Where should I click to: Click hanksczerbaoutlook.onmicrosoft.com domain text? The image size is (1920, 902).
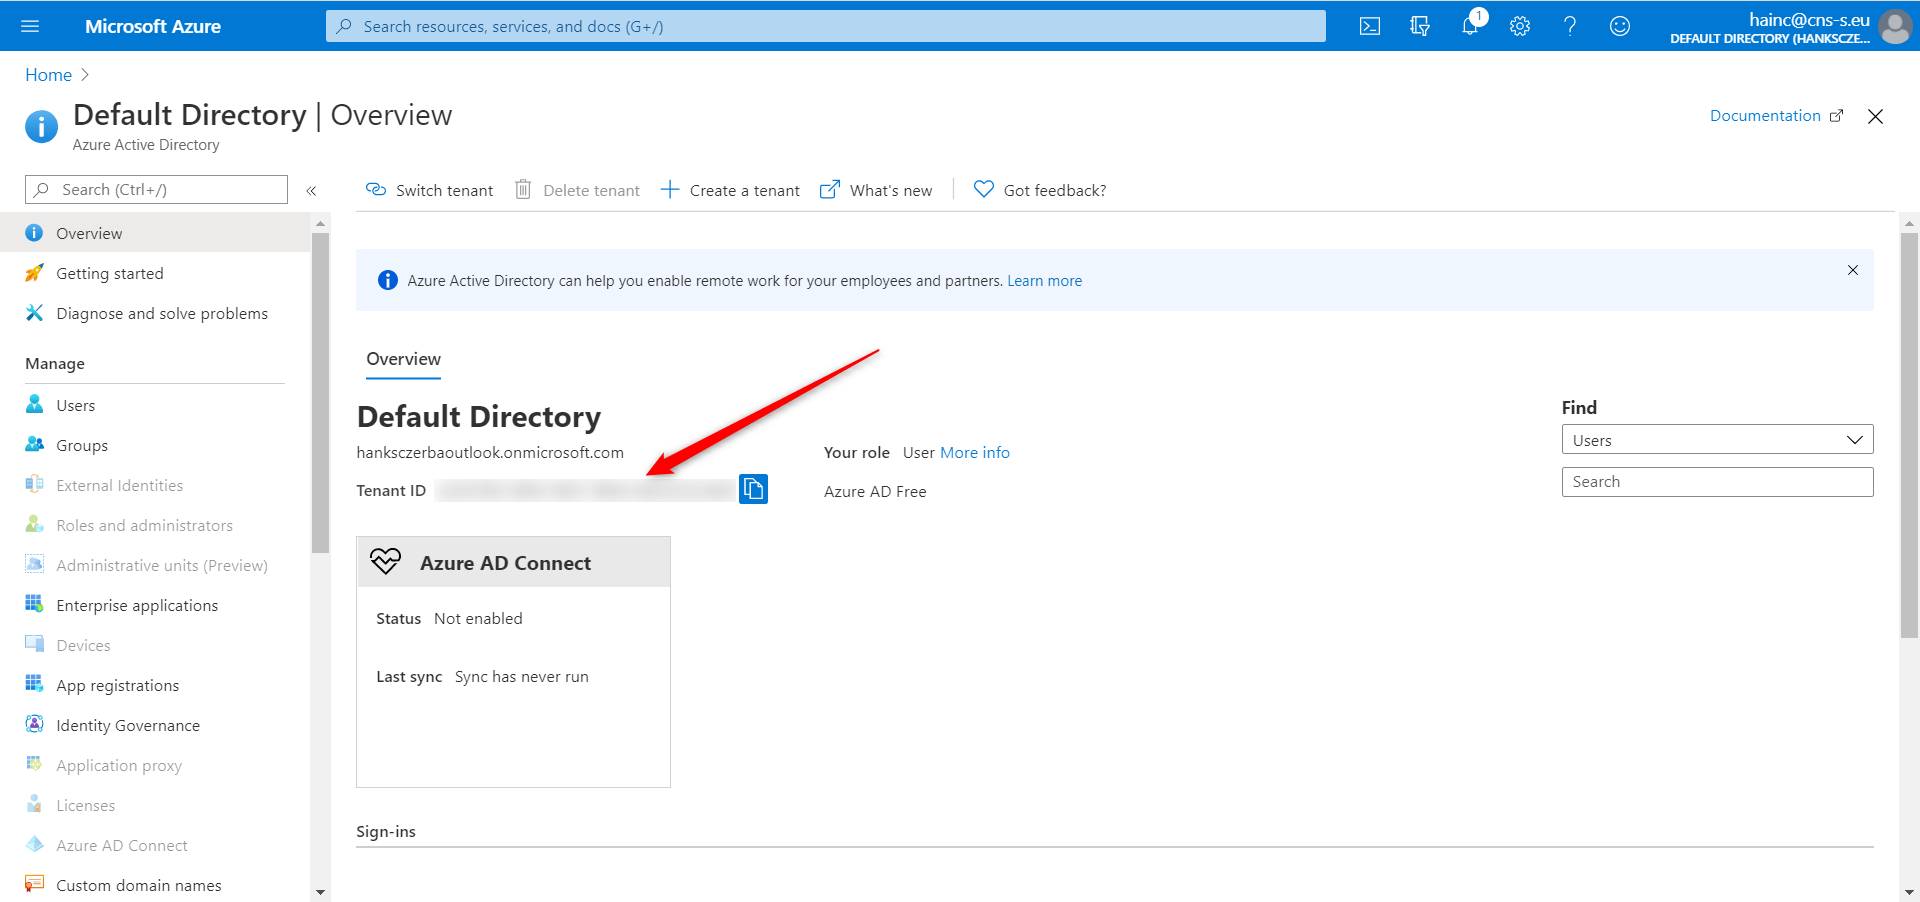pyautogui.click(x=490, y=452)
